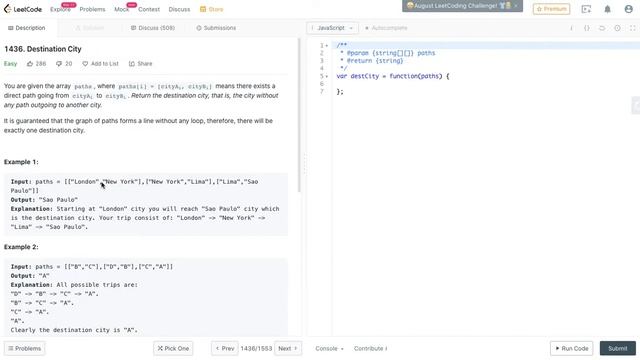Switch to the Solution tab
Screen dimensions: 640x360
90,28
